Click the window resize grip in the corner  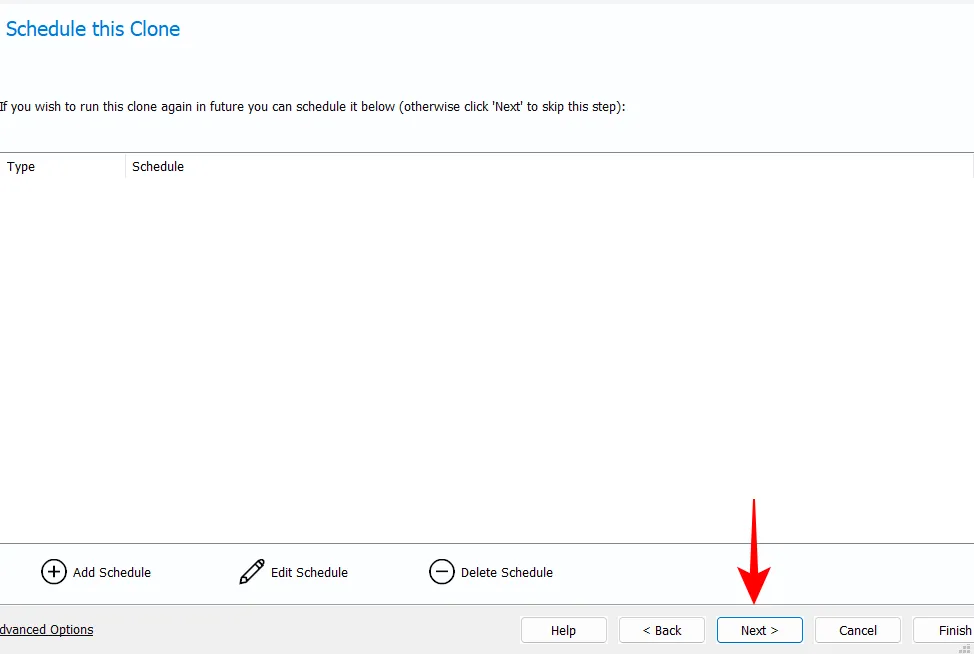965,648
